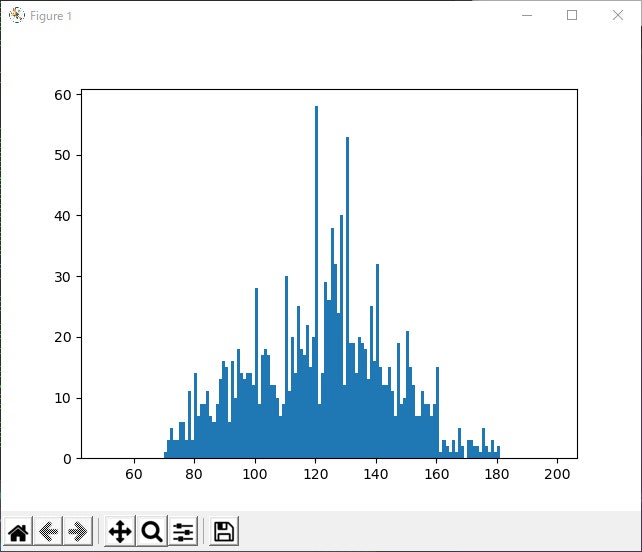This screenshot has height=552, width=642.
Task: Click y-axis tick label 30
Action: point(63,277)
